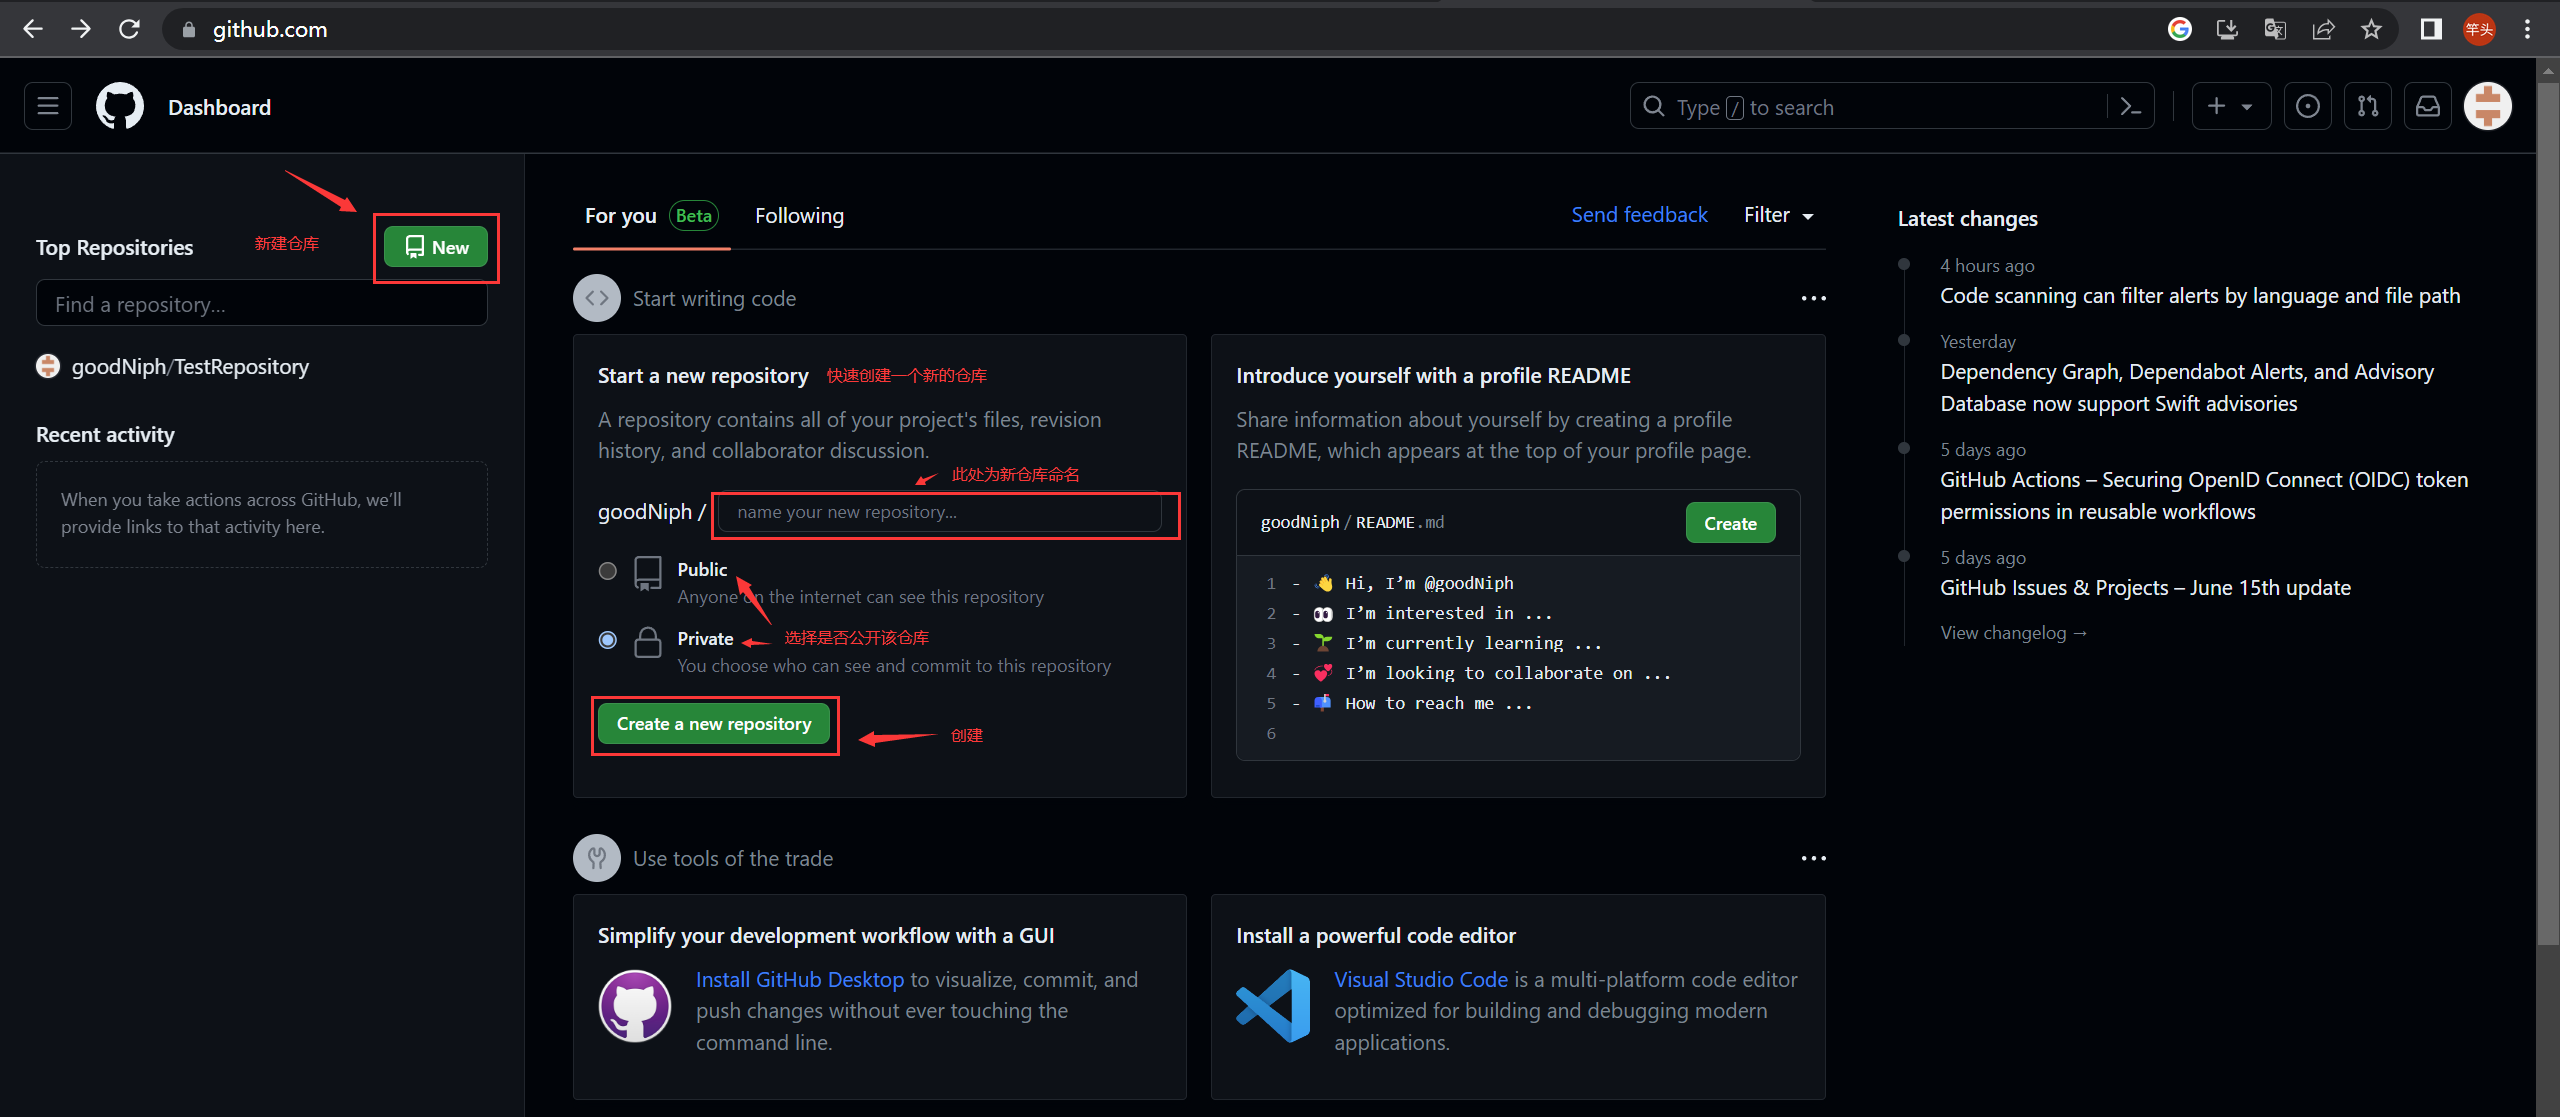Click the New repository button
Image resolution: width=2560 pixels, height=1117 pixels.
(436, 247)
